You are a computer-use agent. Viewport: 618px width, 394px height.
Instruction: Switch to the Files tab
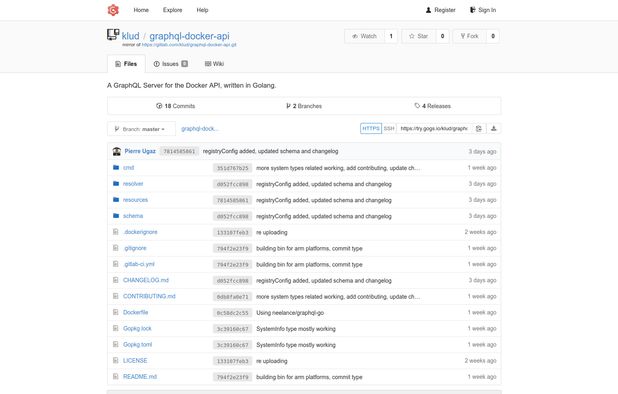click(126, 64)
